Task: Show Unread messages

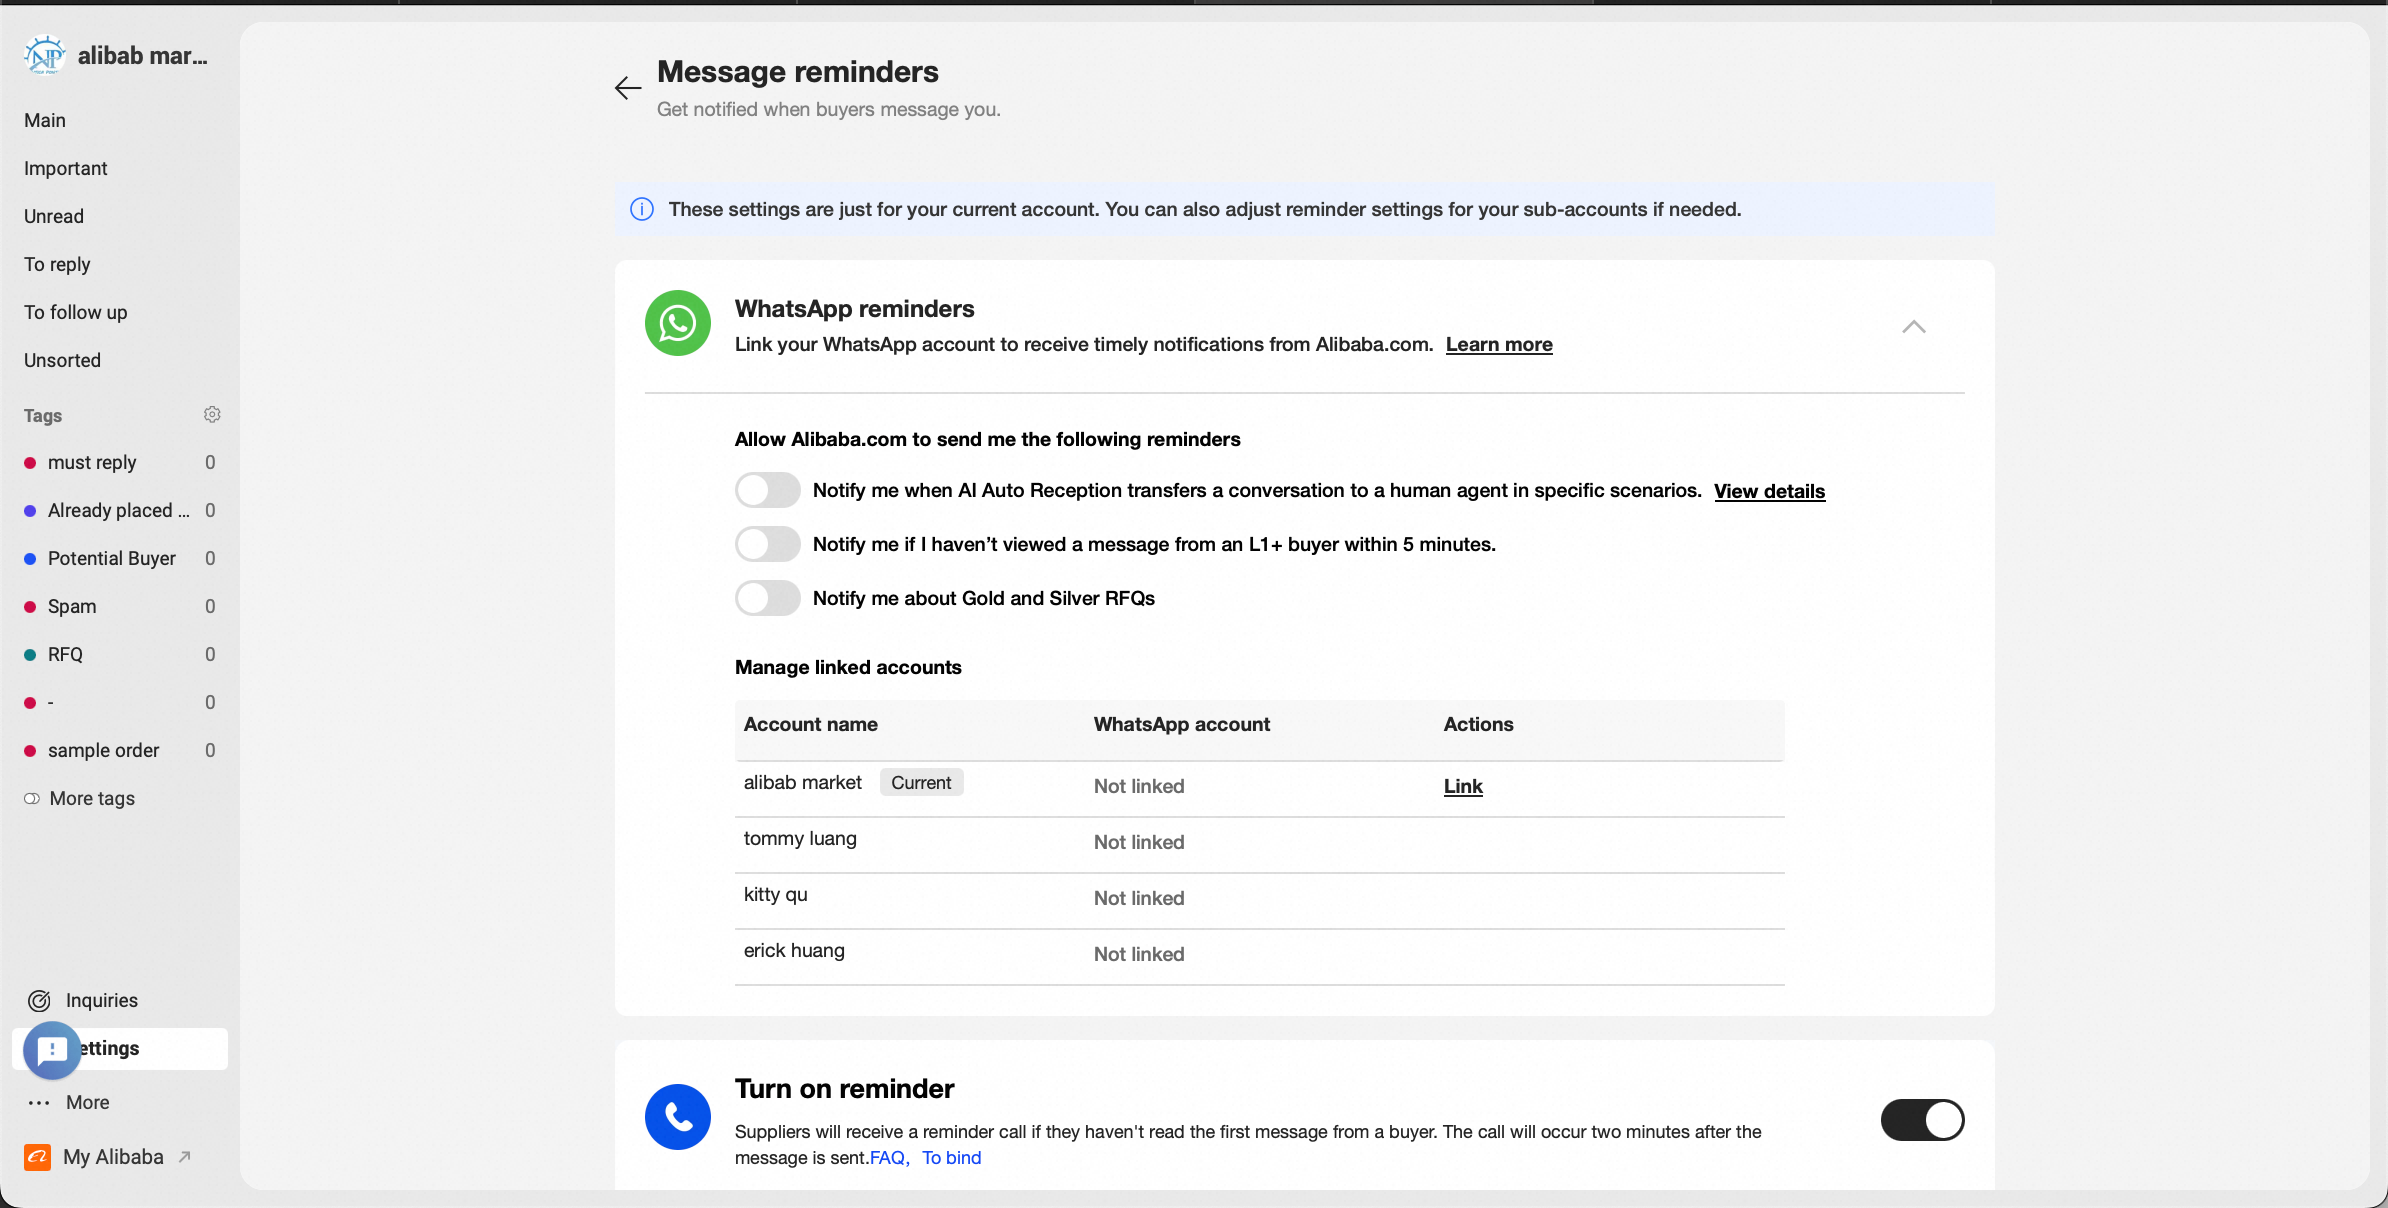Action: pos(54,216)
